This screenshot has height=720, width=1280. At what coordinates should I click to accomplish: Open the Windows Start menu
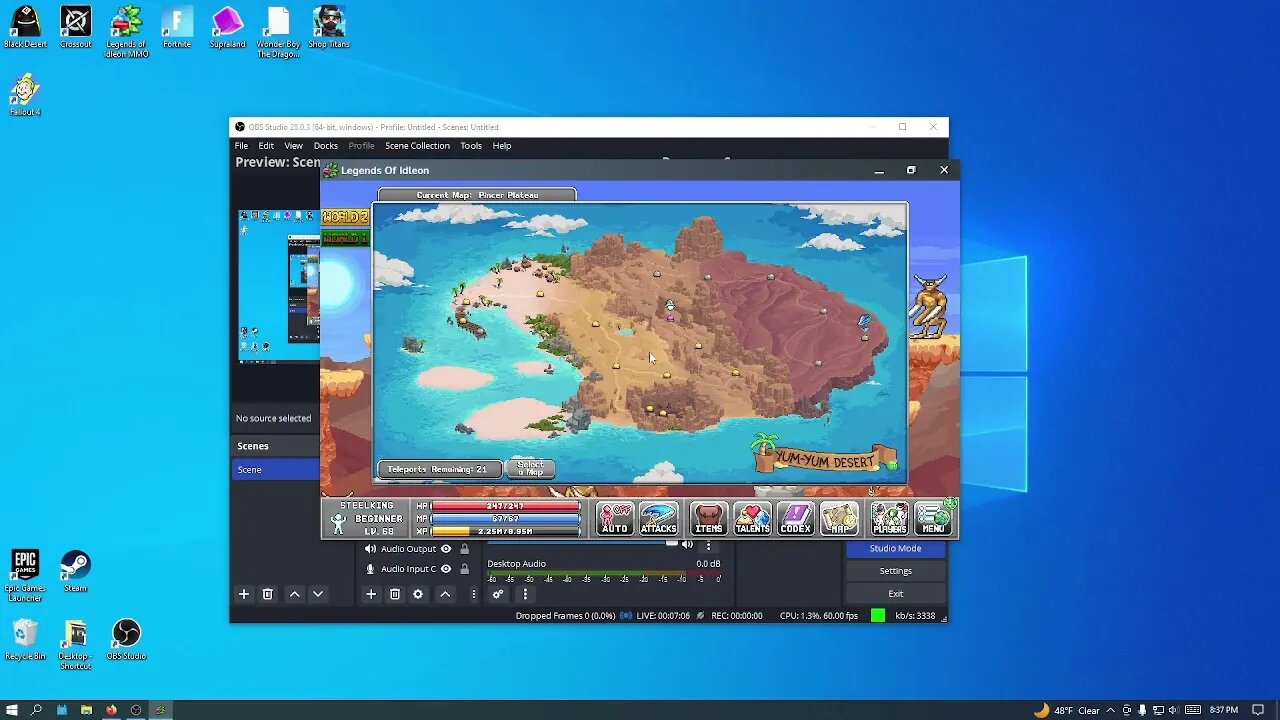(12, 710)
